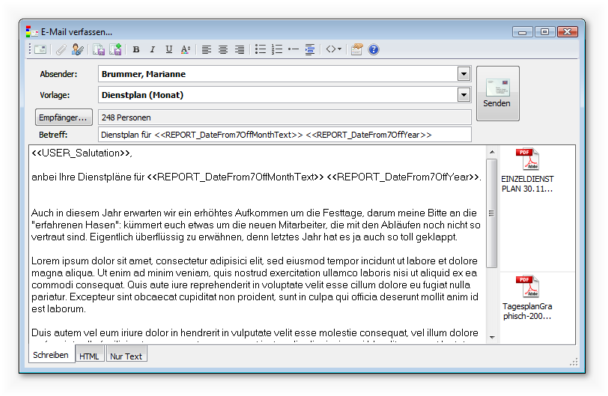Click the toolbar drag handle grip

pos(29,49)
